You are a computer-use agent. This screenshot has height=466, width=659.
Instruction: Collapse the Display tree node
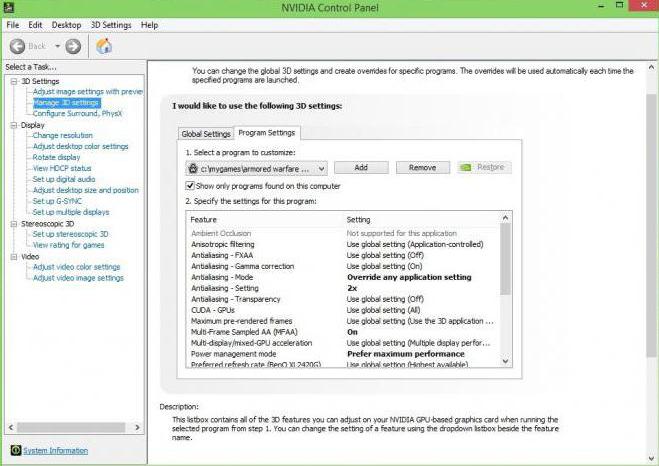click(14, 125)
